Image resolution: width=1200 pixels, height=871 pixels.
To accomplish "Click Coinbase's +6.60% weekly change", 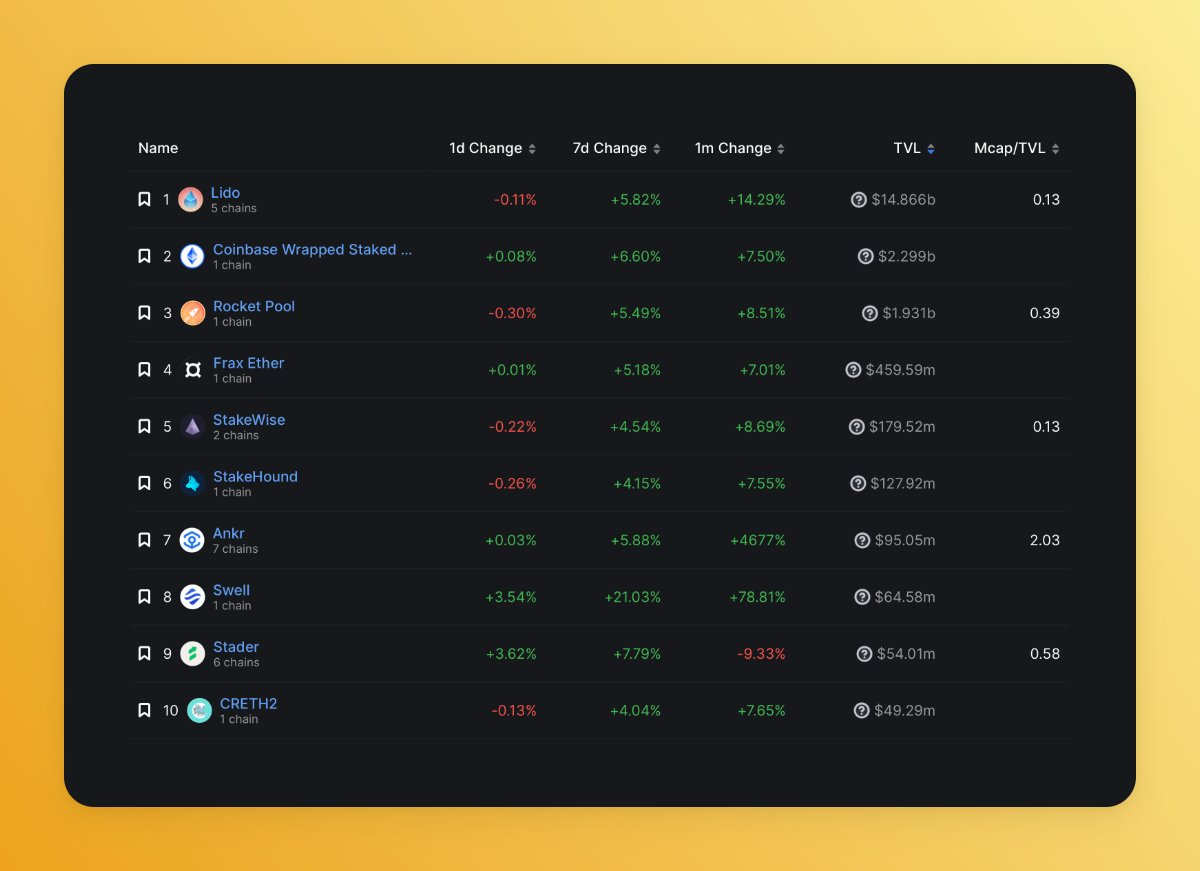I will [x=636, y=256].
